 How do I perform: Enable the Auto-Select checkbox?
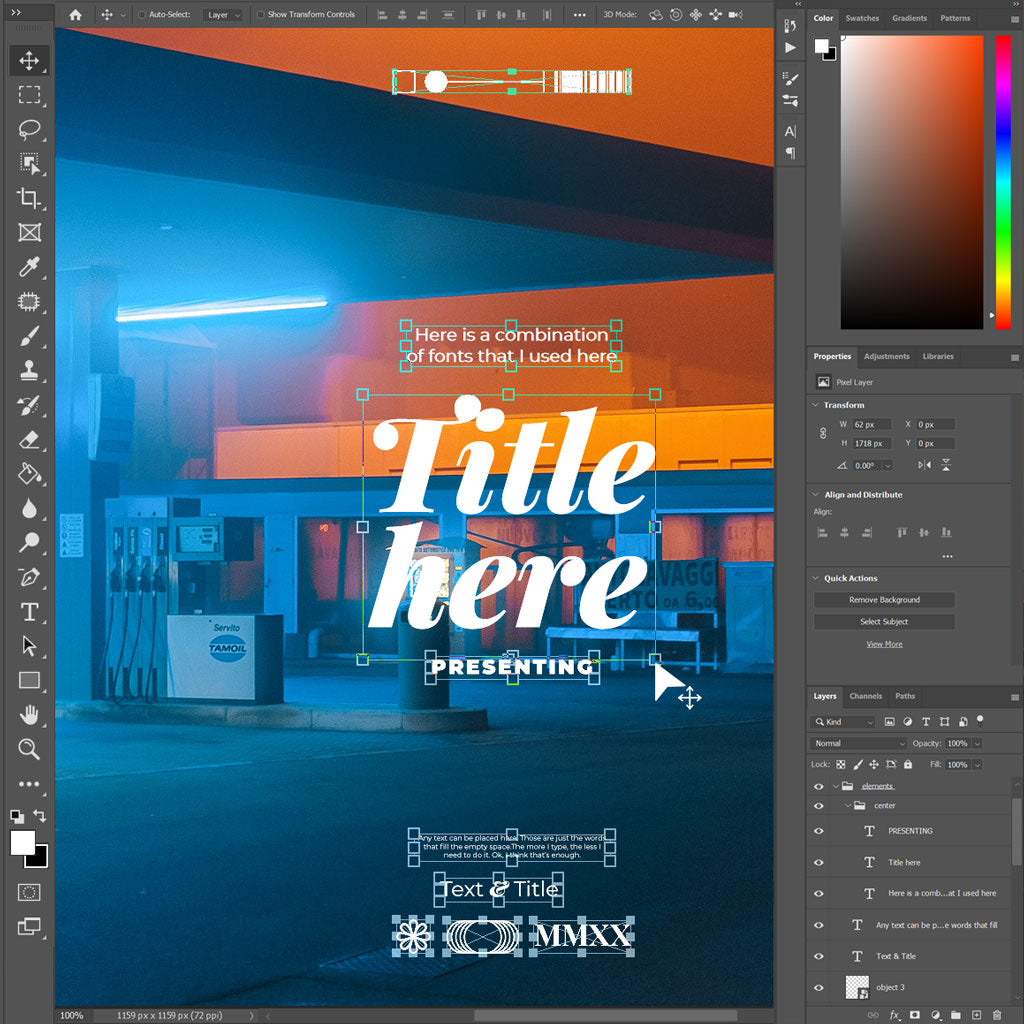click(141, 15)
